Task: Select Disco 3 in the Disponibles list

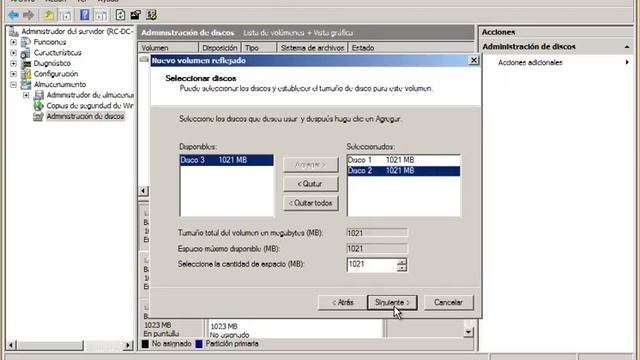Action: 227,160
